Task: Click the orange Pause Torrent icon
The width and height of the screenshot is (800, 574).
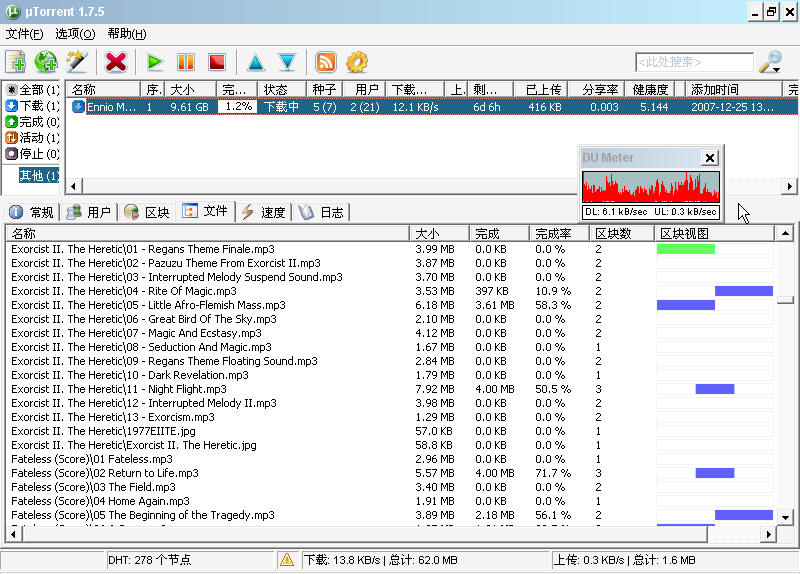Action: (185, 62)
